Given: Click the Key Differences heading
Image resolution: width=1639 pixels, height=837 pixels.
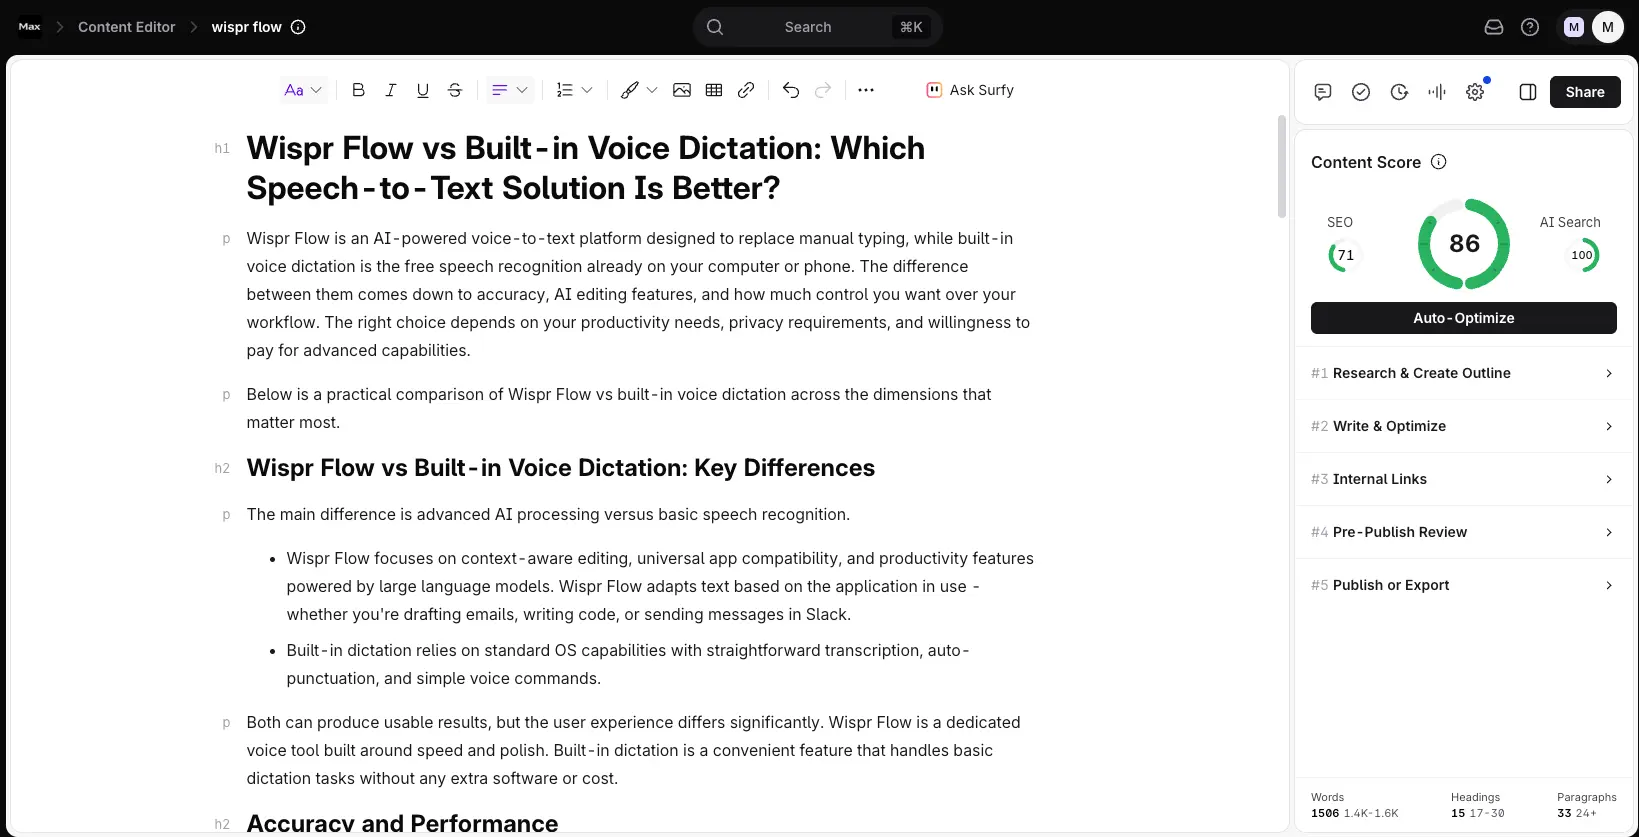Looking at the screenshot, I should pos(561,468).
